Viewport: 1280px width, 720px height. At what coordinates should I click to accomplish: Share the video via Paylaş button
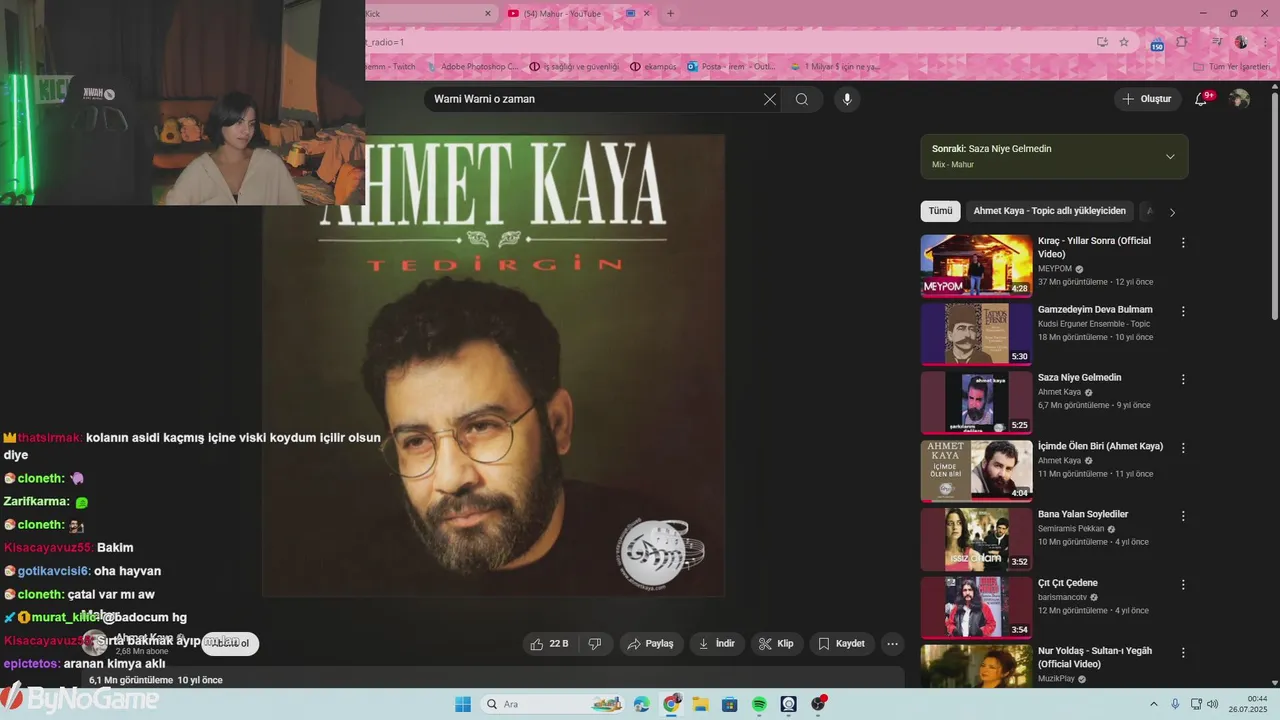(x=650, y=644)
